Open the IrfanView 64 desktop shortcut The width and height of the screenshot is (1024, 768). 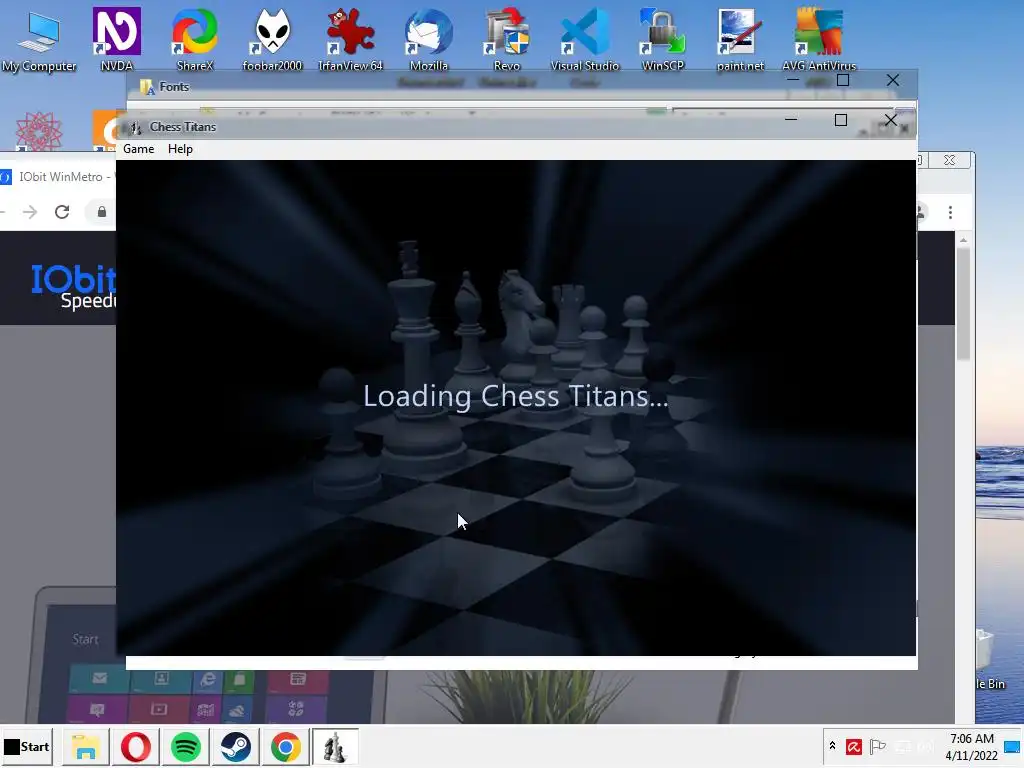pyautogui.click(x=351, y=39)
